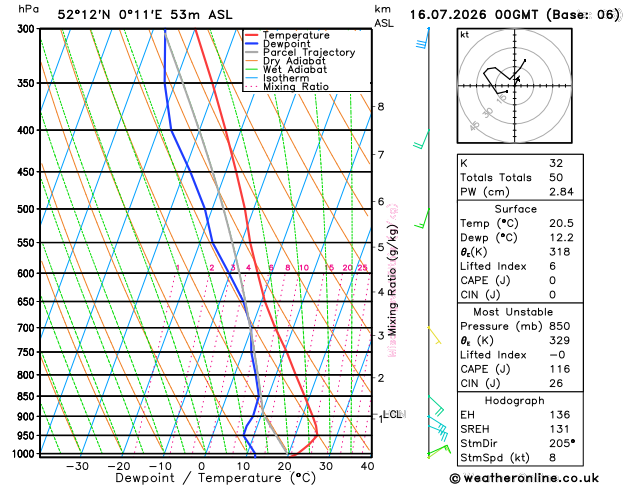
Task: Click the '40' temperature axis label
Action: click(x=367, y=466)
